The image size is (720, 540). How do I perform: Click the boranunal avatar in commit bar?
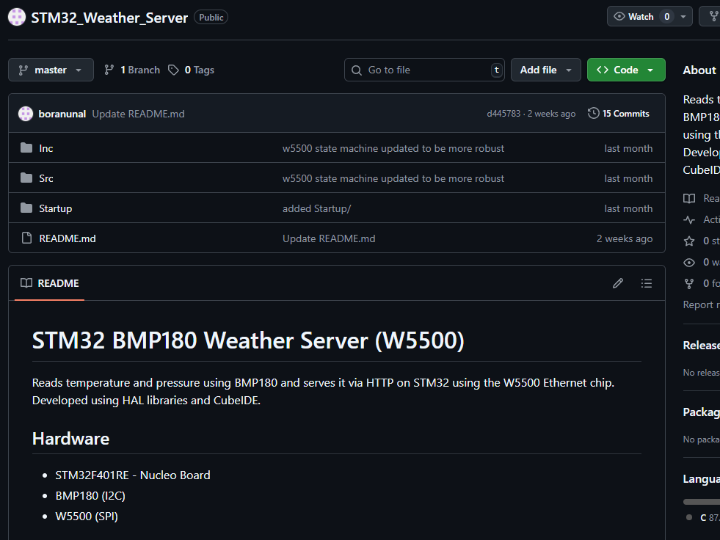click(26, 113)
